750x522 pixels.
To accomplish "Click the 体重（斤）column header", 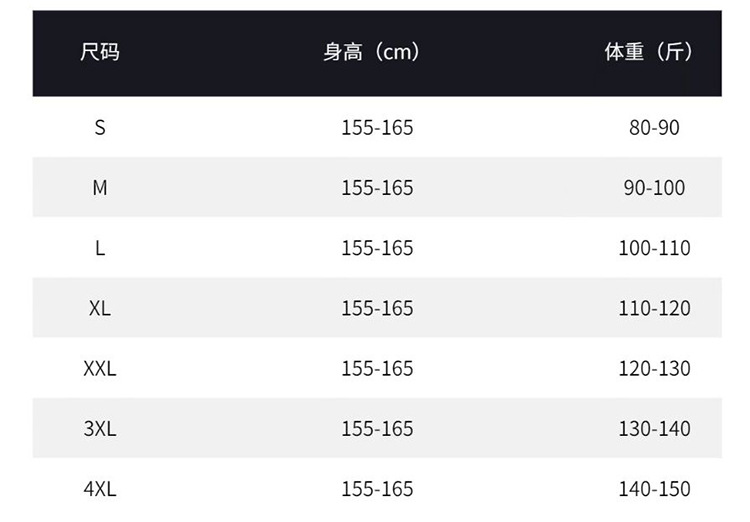I will 649,53.
